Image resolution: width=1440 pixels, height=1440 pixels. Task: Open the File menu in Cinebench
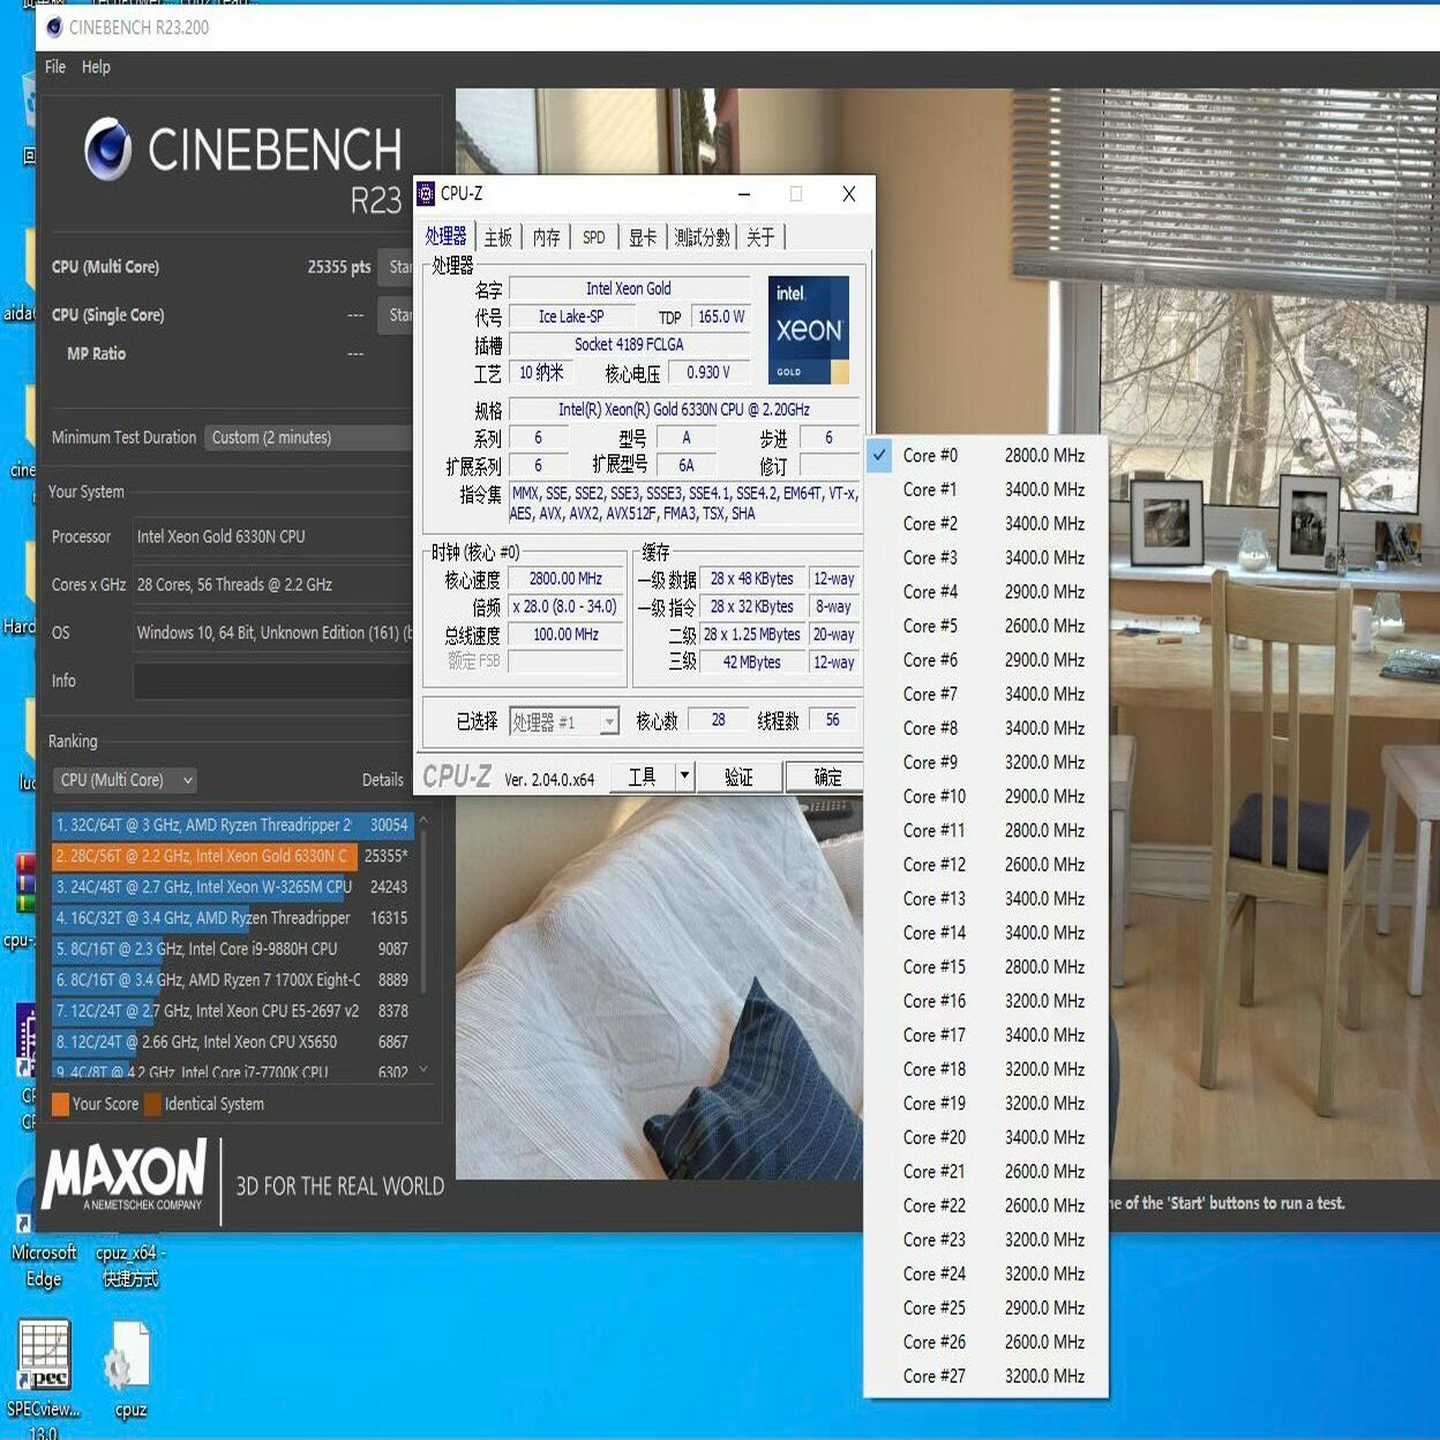click(x=55, y=67)
